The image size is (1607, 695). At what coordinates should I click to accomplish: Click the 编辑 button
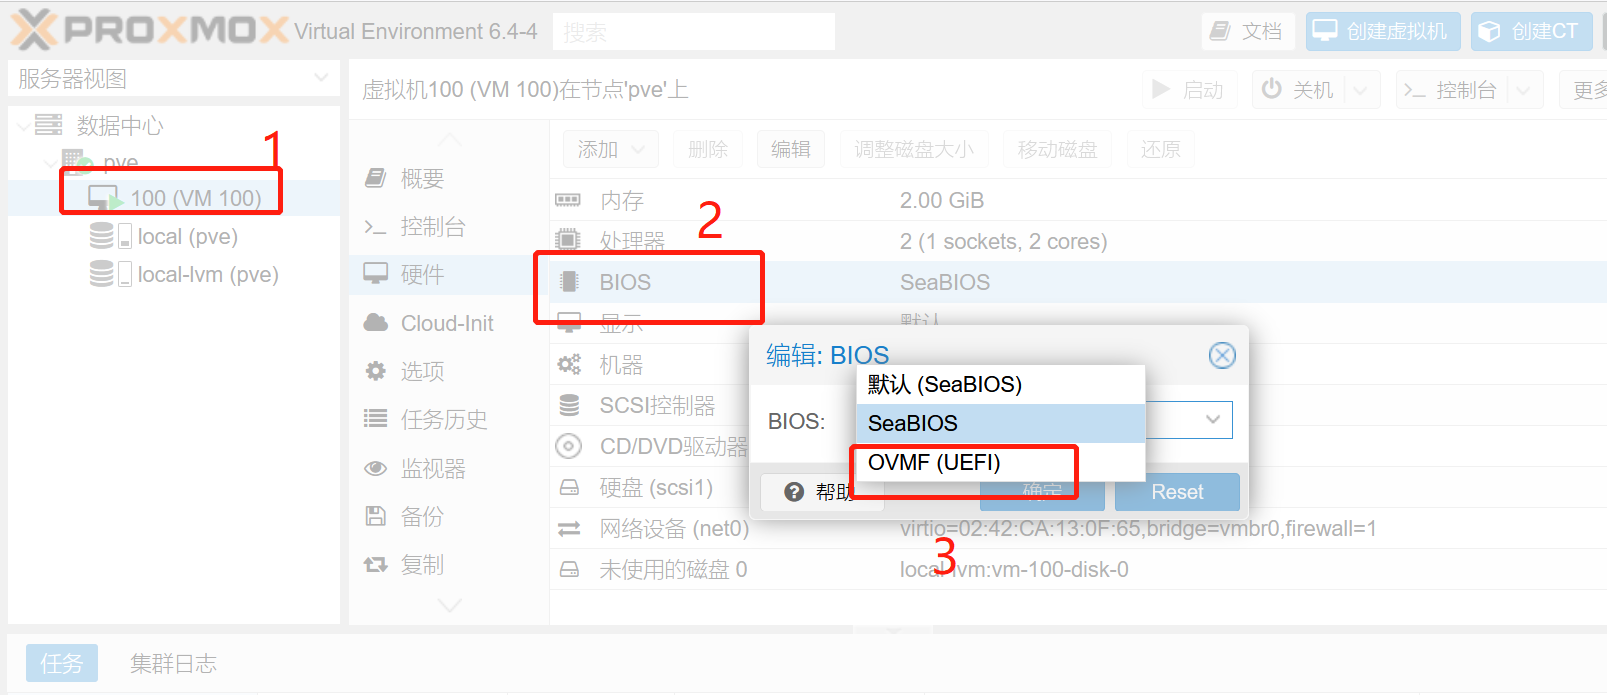click(x=790, y=149)
